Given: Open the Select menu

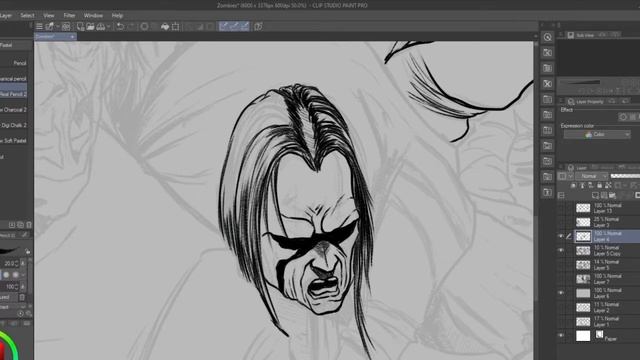Looking at the screenshot, I should point(27,16).
